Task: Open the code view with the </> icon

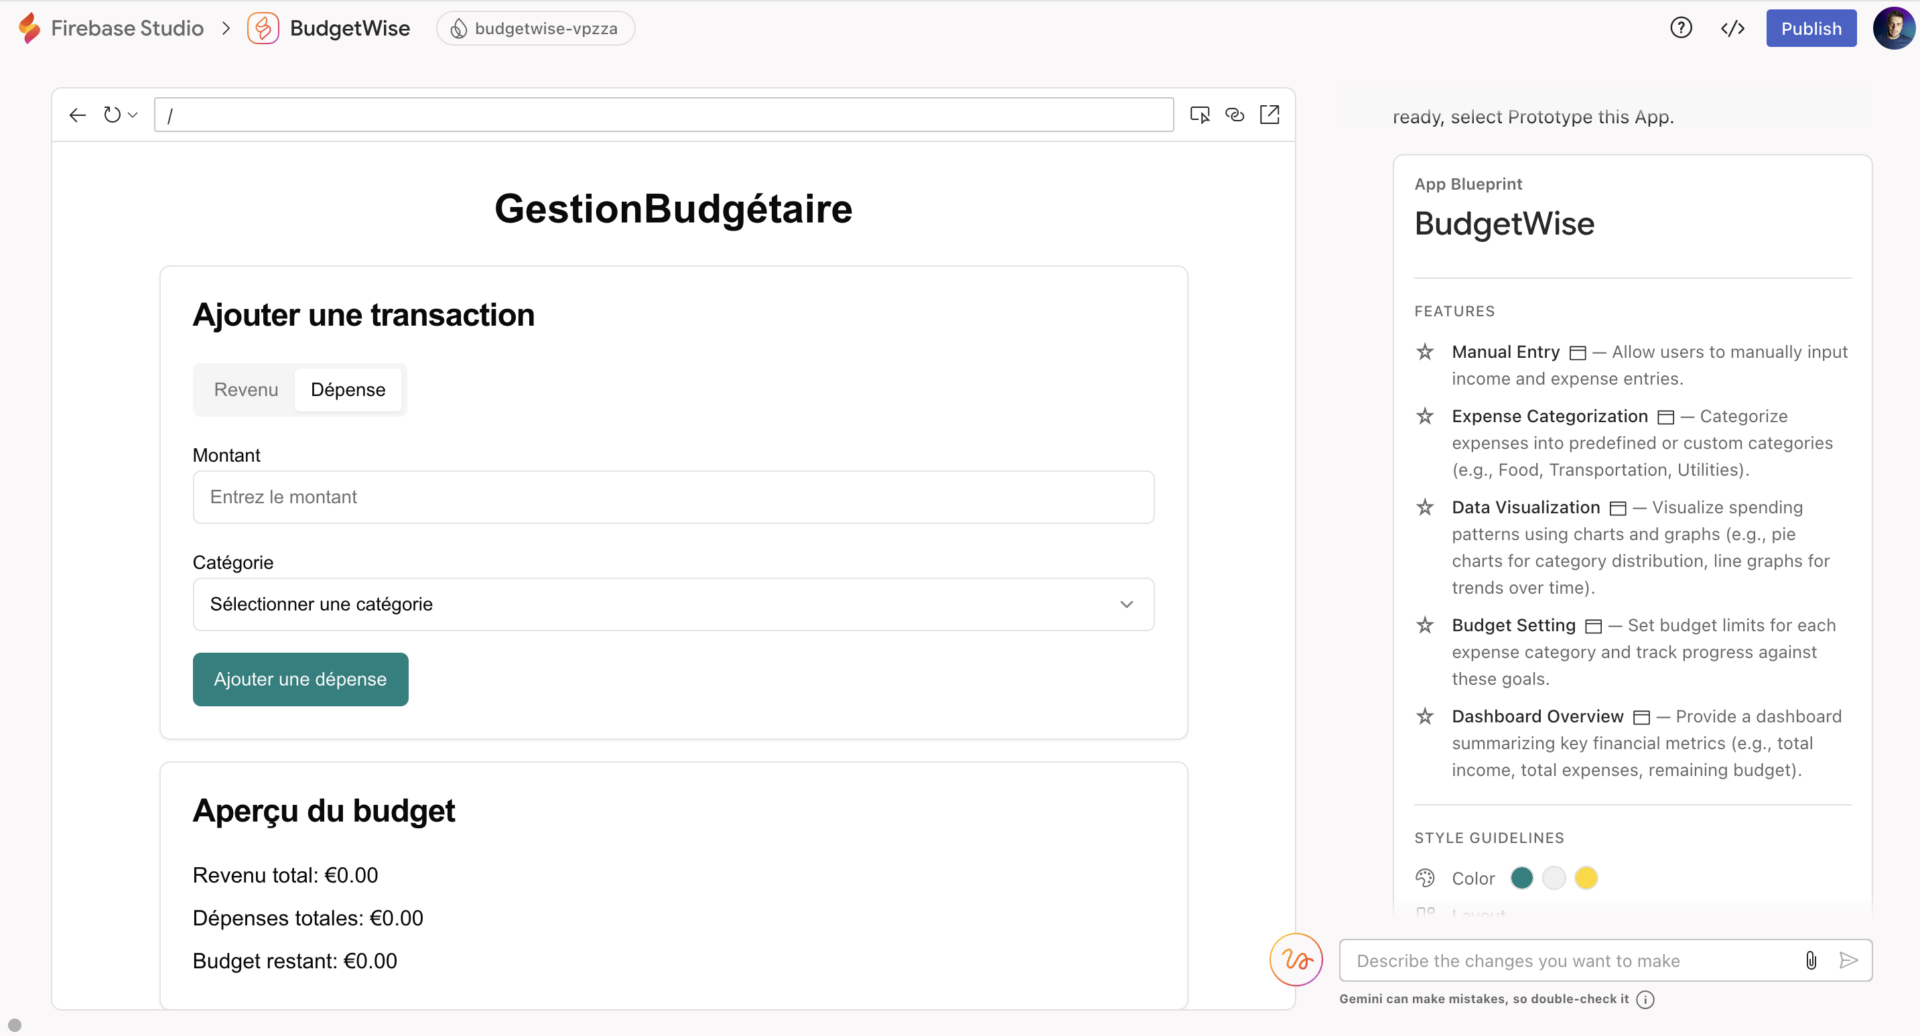Action: click(x=1733, y=28)
